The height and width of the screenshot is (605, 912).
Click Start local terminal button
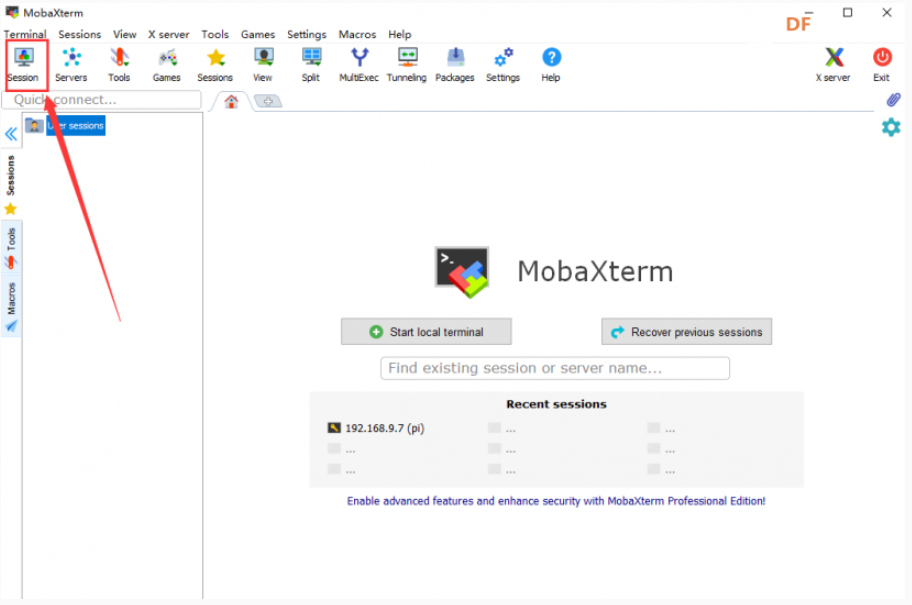click(x=426, y=332)
